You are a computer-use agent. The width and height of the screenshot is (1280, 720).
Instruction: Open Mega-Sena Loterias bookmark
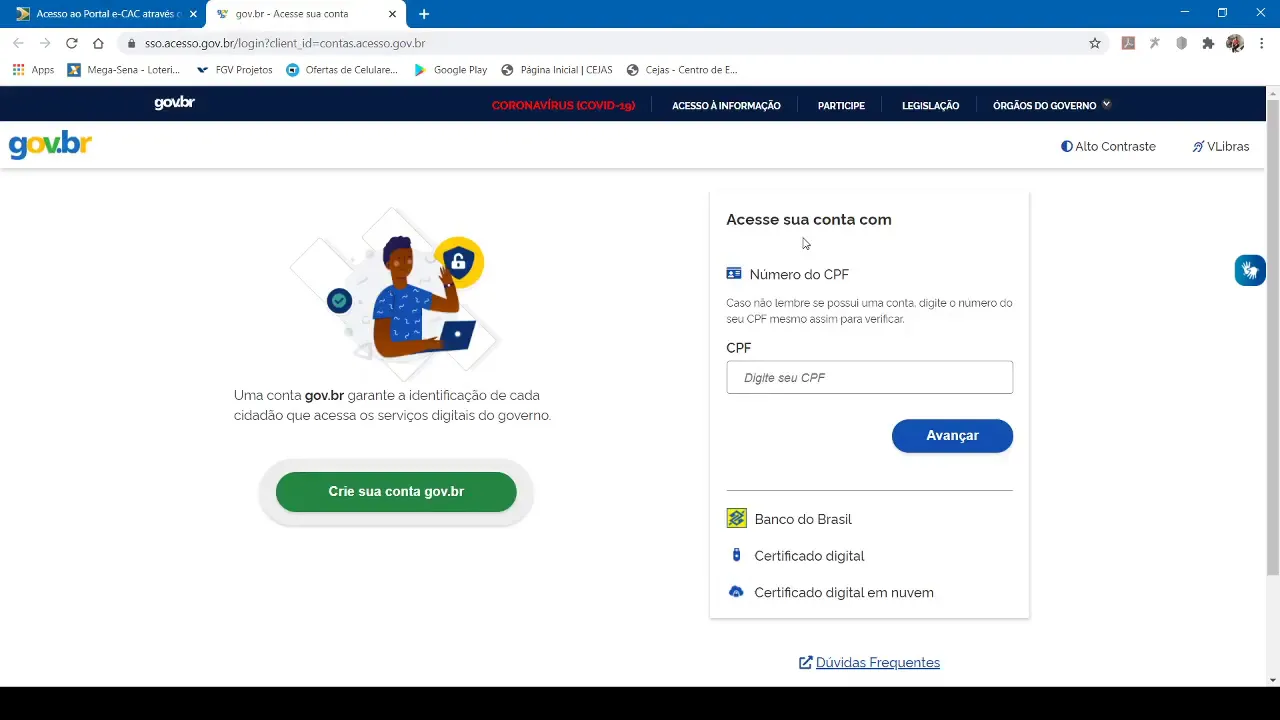(x=124, y=70)
